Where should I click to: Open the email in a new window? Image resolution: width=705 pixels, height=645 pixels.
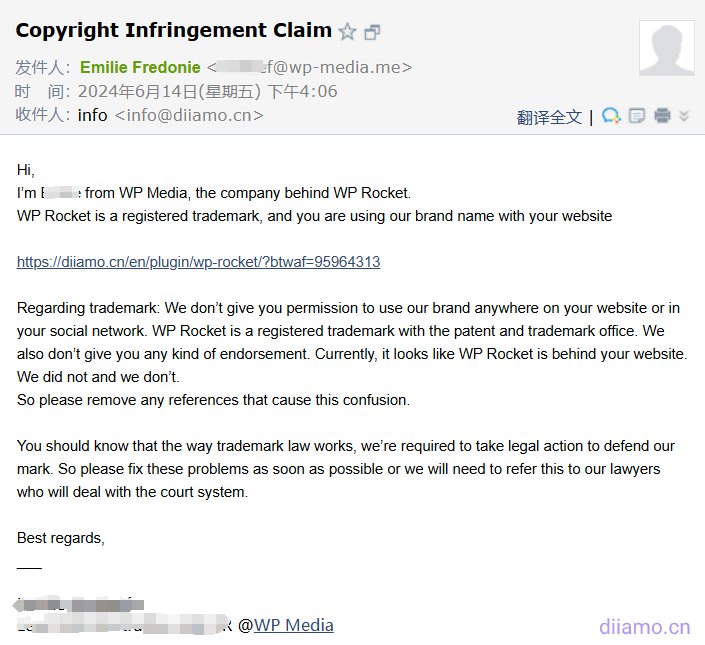coord(372,32)
